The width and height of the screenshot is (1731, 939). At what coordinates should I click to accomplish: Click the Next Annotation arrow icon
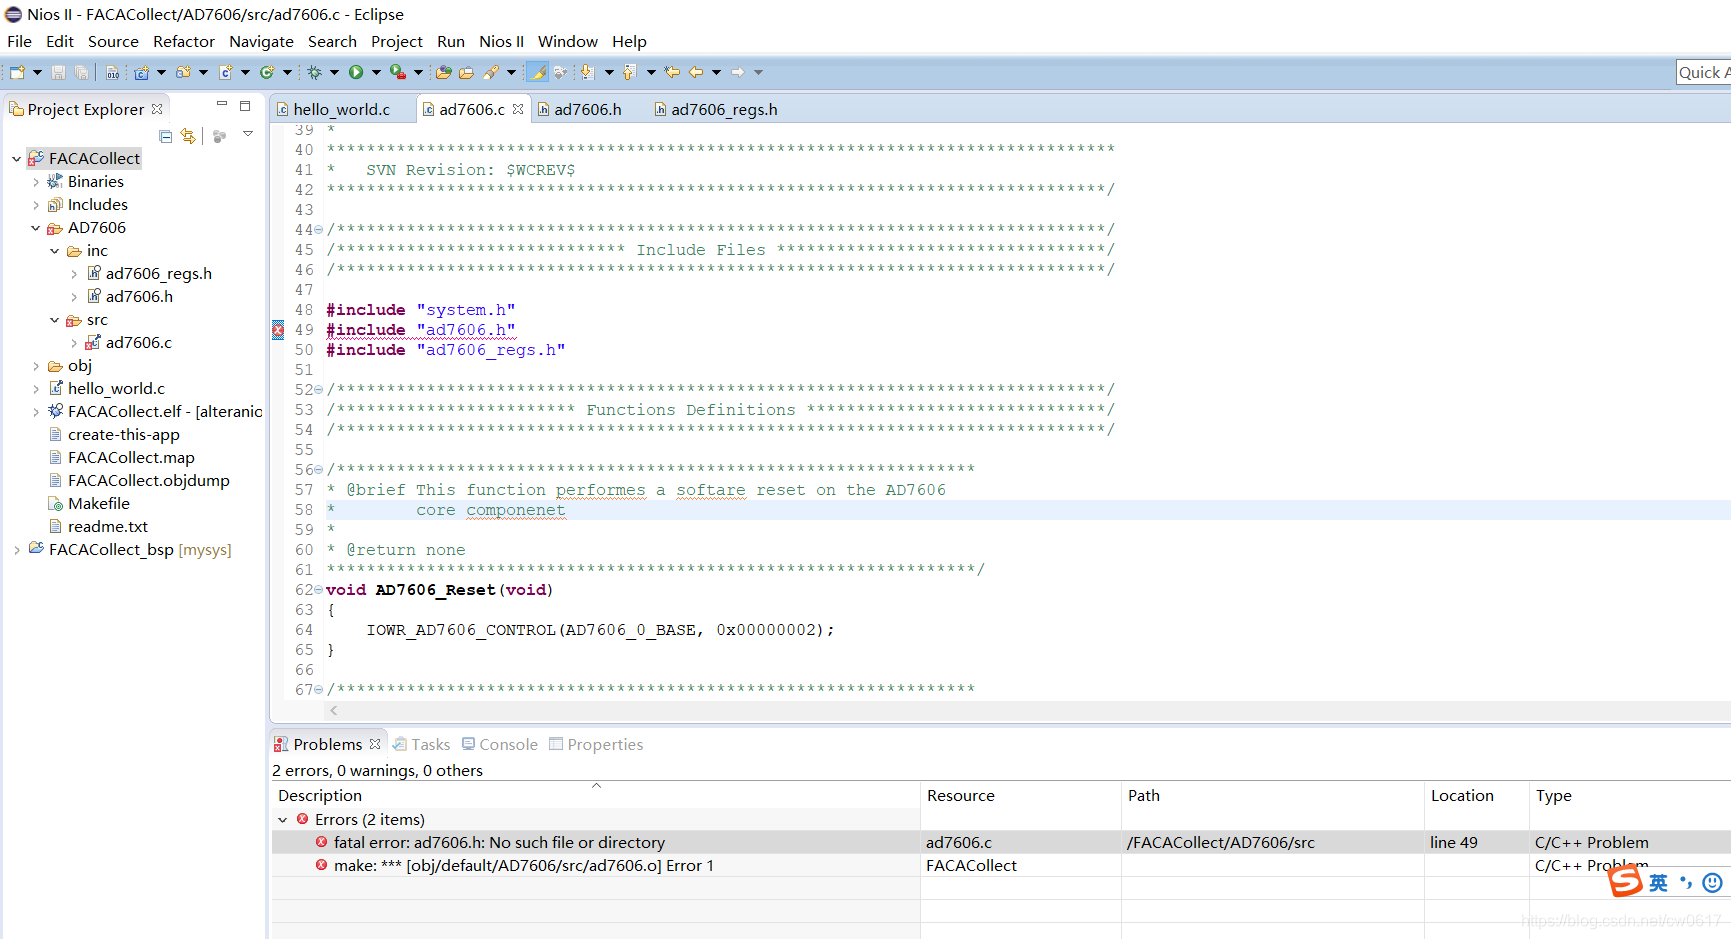[x=587, y=72]
